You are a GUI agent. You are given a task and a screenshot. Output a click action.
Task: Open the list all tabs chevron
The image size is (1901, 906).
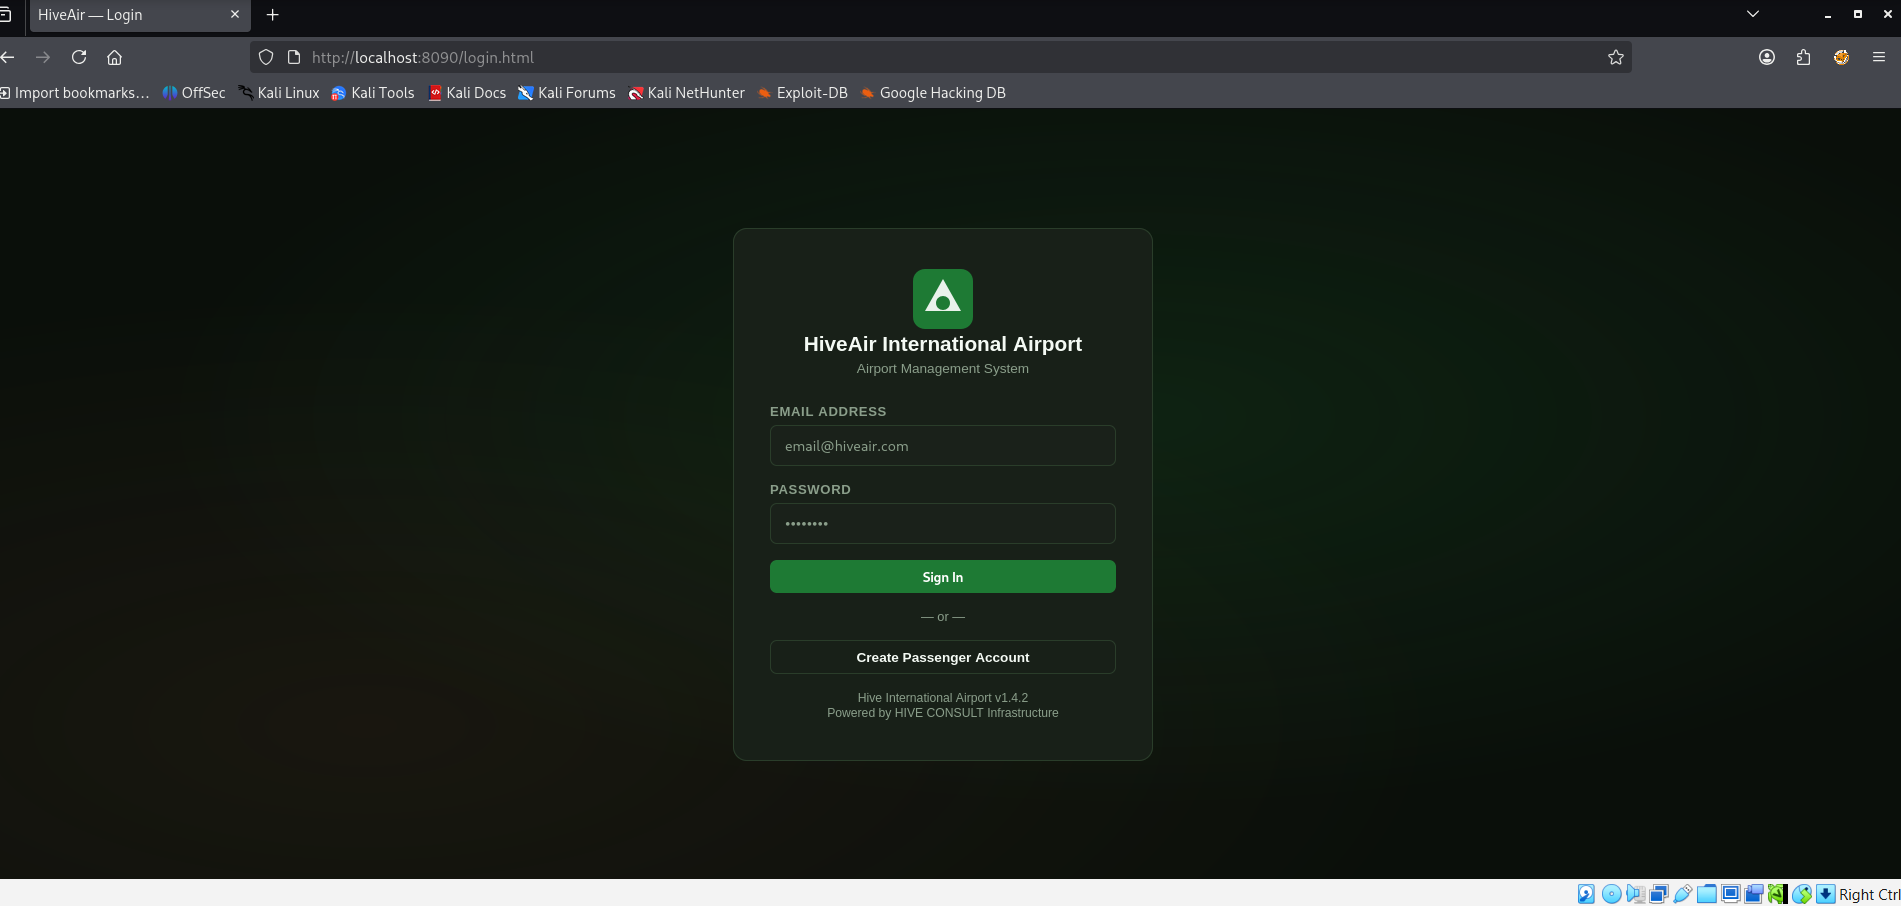[1753, 14]
